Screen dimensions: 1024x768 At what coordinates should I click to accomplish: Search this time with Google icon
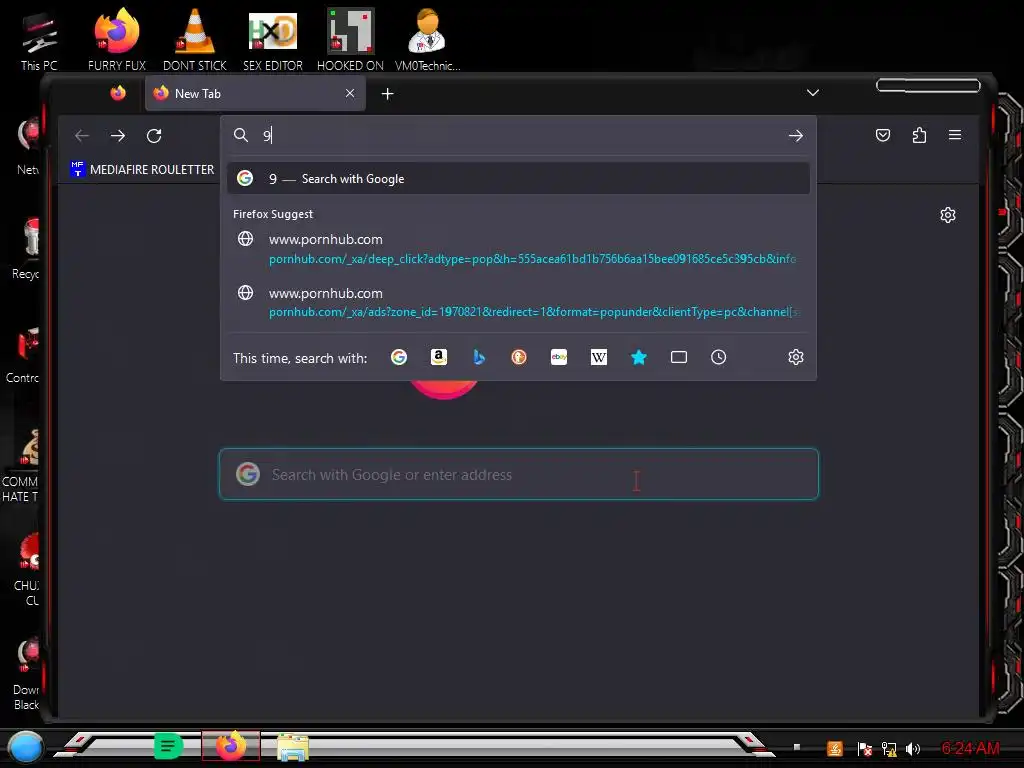pyautogui.click(x=399, y=357)
